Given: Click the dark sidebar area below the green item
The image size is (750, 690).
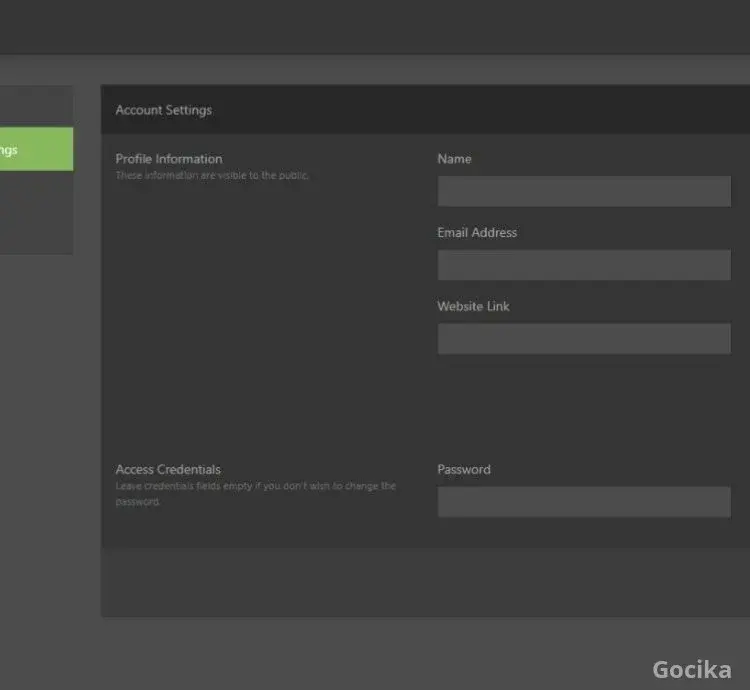Looking at the screenshot, I should coord(35,212).
